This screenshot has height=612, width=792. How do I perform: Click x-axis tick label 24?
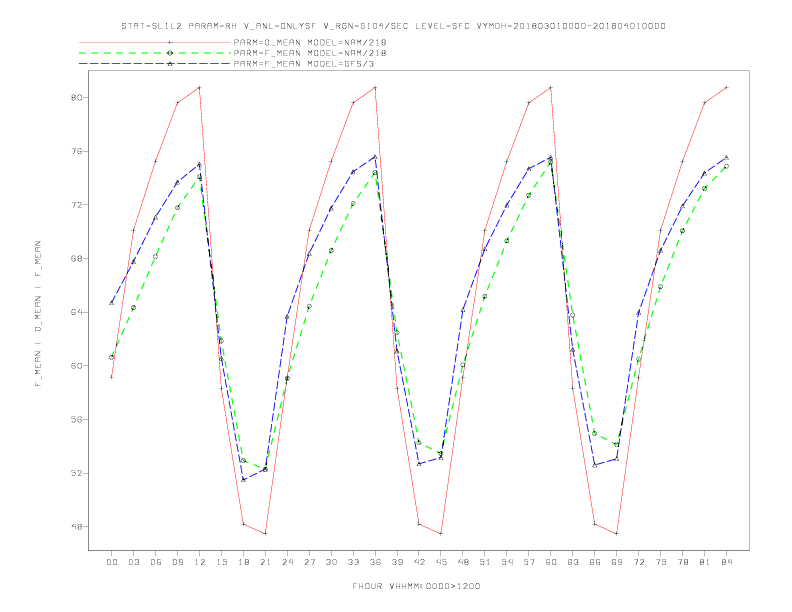pos(287,562)
